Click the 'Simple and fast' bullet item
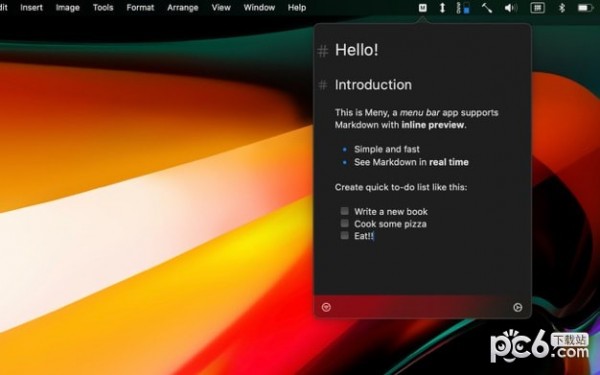 coord(387,149)
